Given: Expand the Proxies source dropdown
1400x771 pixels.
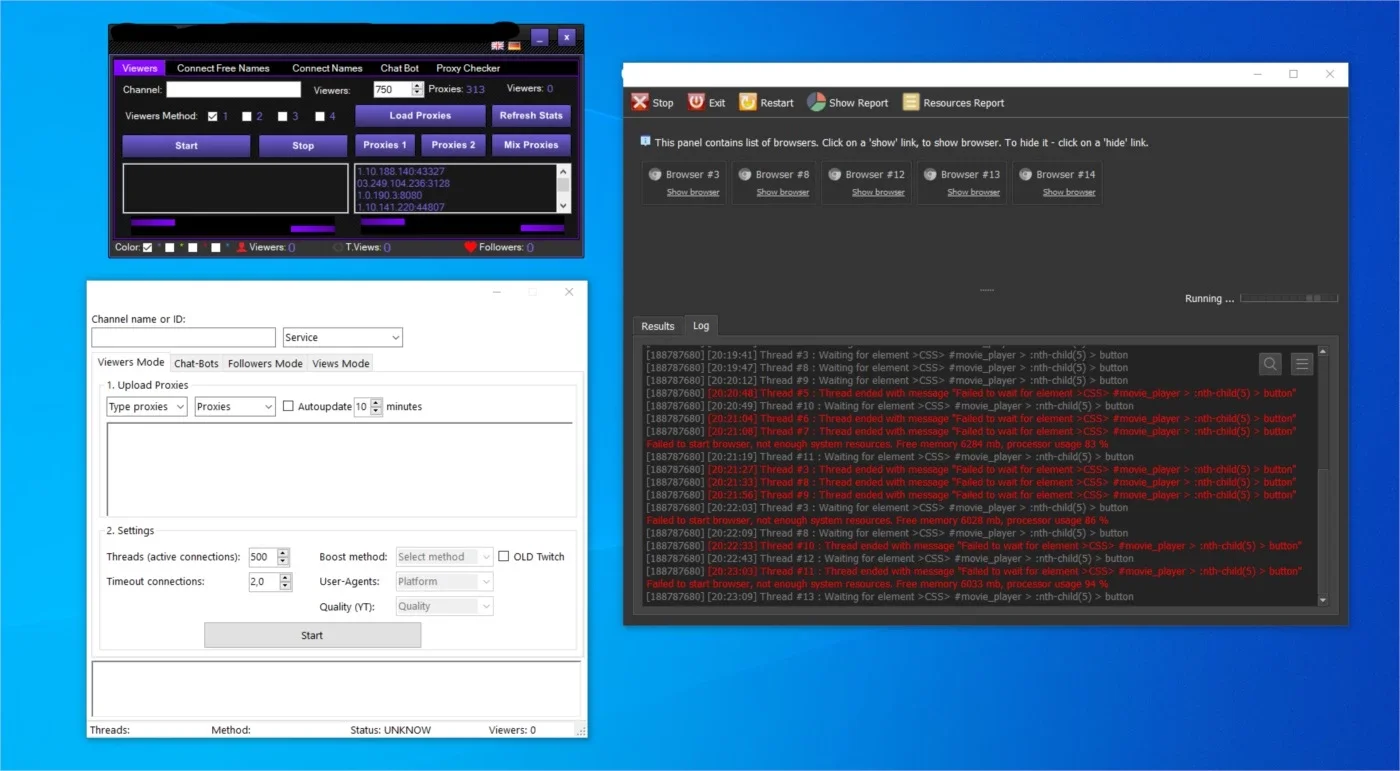Looking at the screenshot, I should tap(235, 406).
